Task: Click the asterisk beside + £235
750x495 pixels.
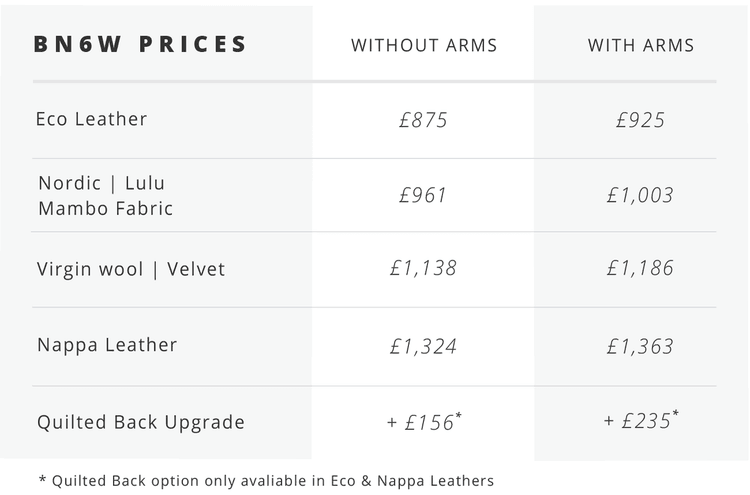Action: [676, 414]
